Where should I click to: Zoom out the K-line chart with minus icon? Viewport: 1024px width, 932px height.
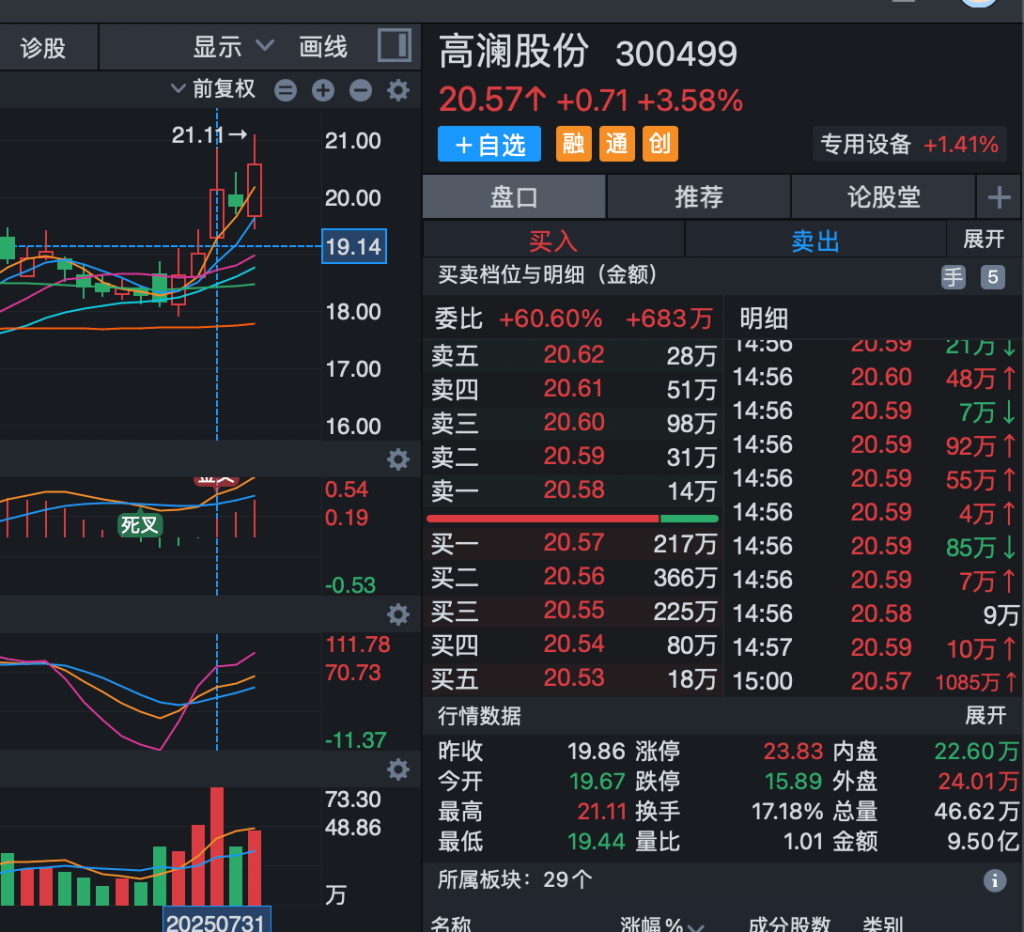pos(360,90)
